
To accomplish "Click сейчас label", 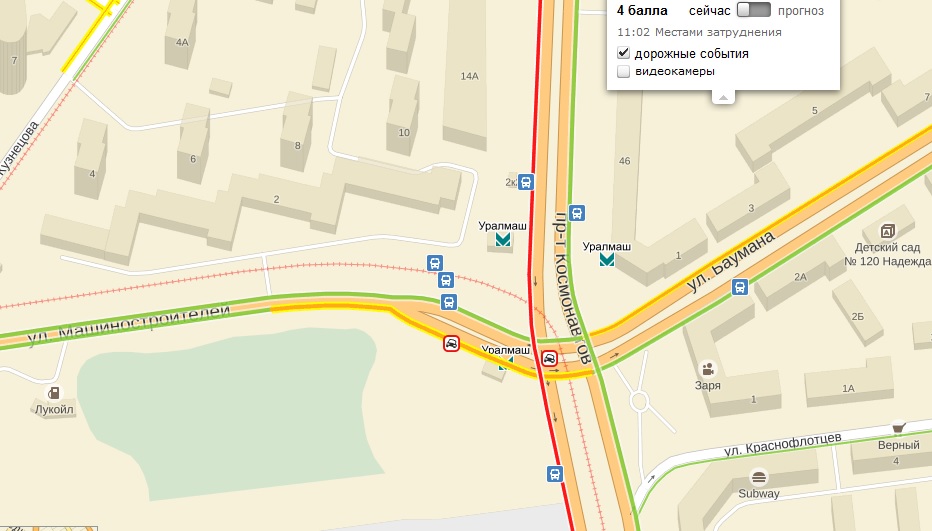I will click(710, 11).
